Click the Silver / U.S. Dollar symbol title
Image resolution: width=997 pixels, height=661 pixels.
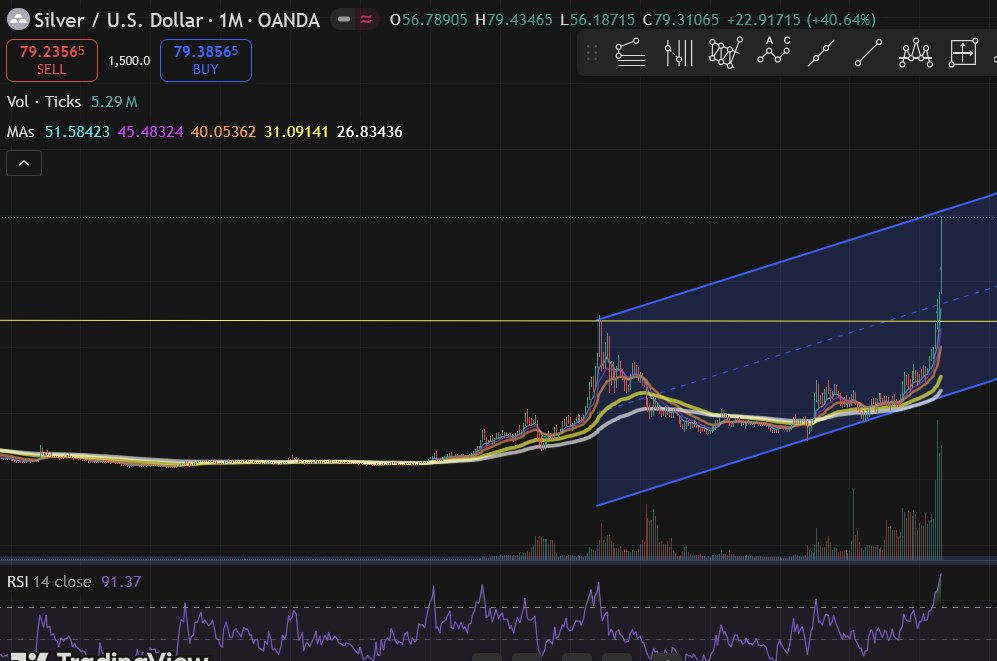(177, 20)
